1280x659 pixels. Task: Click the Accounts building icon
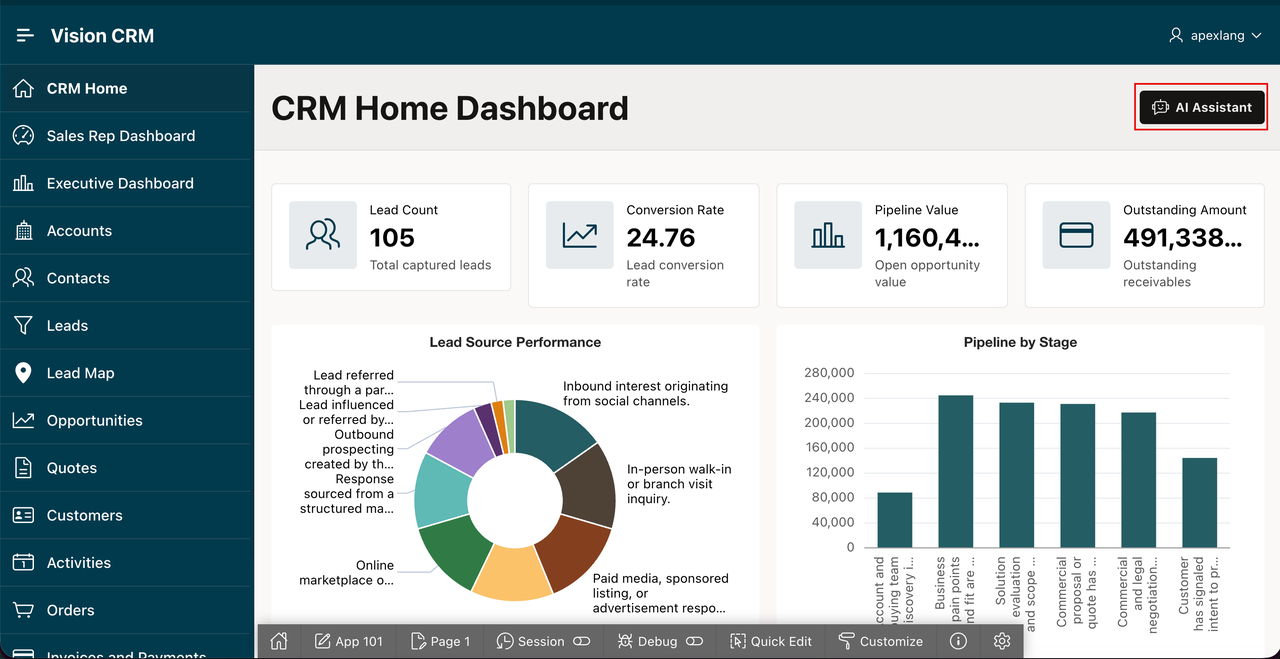click(x=23, y=231)
